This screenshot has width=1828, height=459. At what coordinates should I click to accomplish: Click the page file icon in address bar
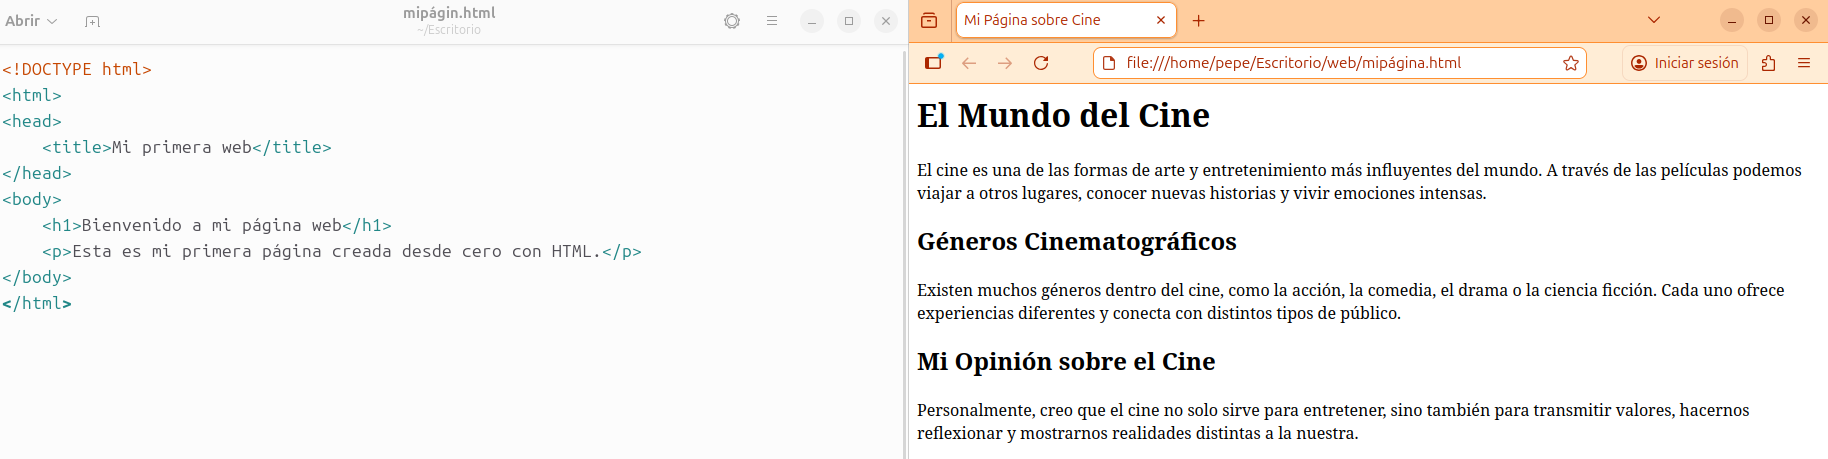(1109, 63)
